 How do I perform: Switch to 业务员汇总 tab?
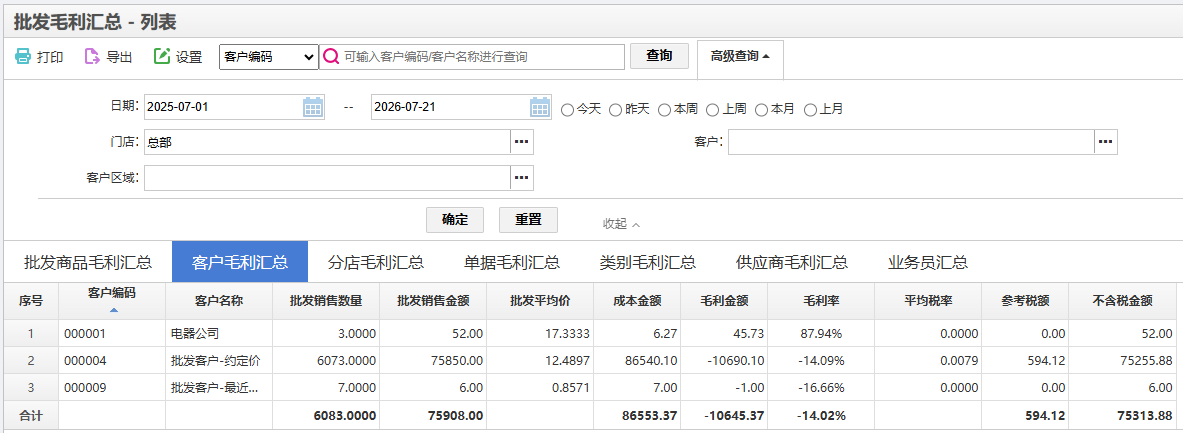[x=928, y=263]
